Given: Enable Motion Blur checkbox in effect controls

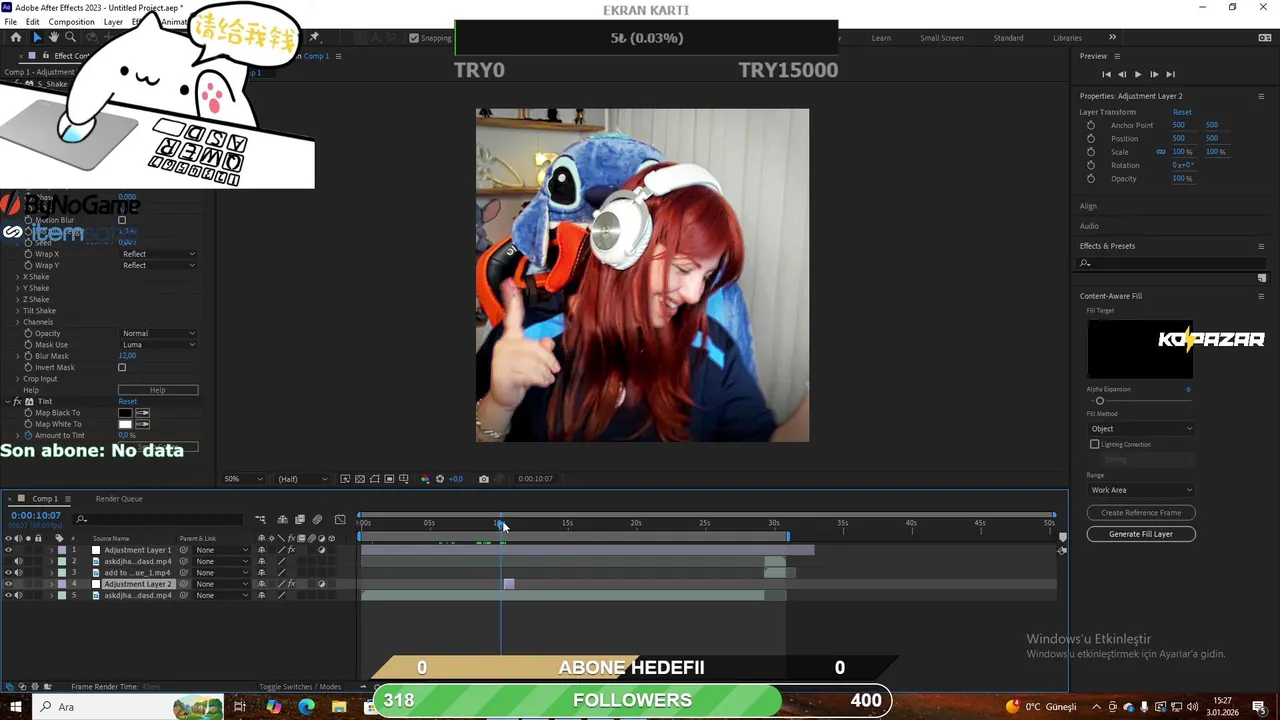Looking at the screenshot, I should pos(122,220).
